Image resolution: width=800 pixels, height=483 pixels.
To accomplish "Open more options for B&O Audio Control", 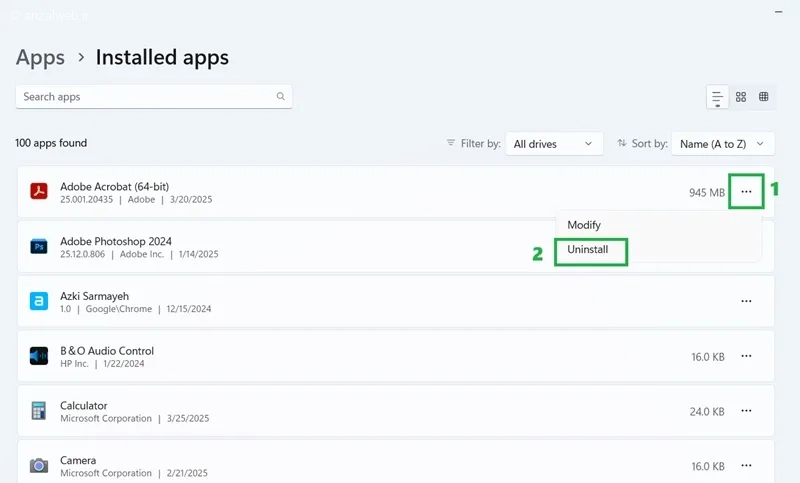I will (746, 356).
